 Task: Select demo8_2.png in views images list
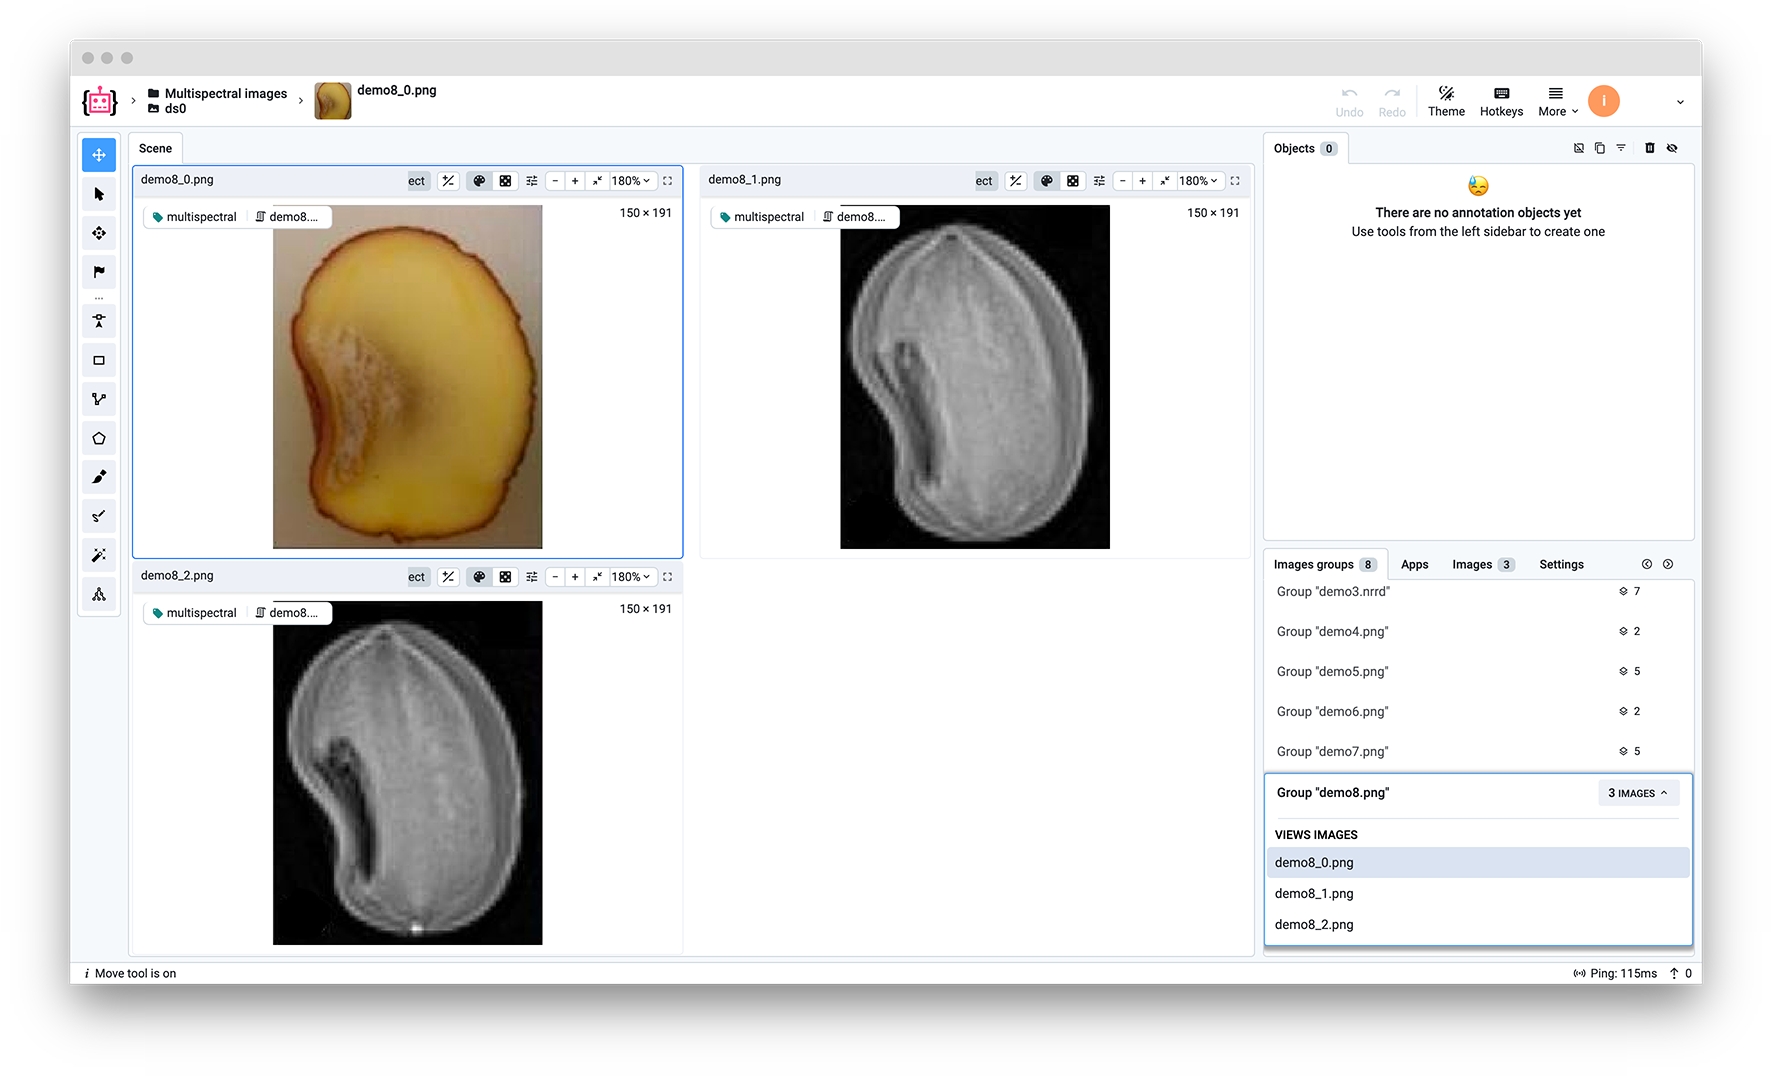(x=1478, y=925)
